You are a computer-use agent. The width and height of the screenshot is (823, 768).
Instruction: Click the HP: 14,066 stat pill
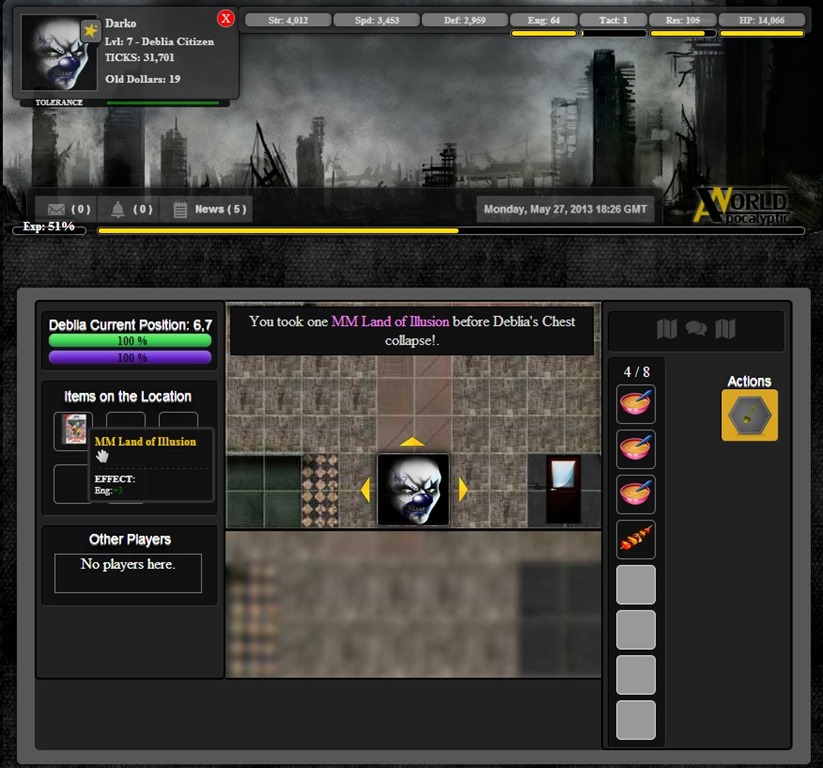click(762, 20)
